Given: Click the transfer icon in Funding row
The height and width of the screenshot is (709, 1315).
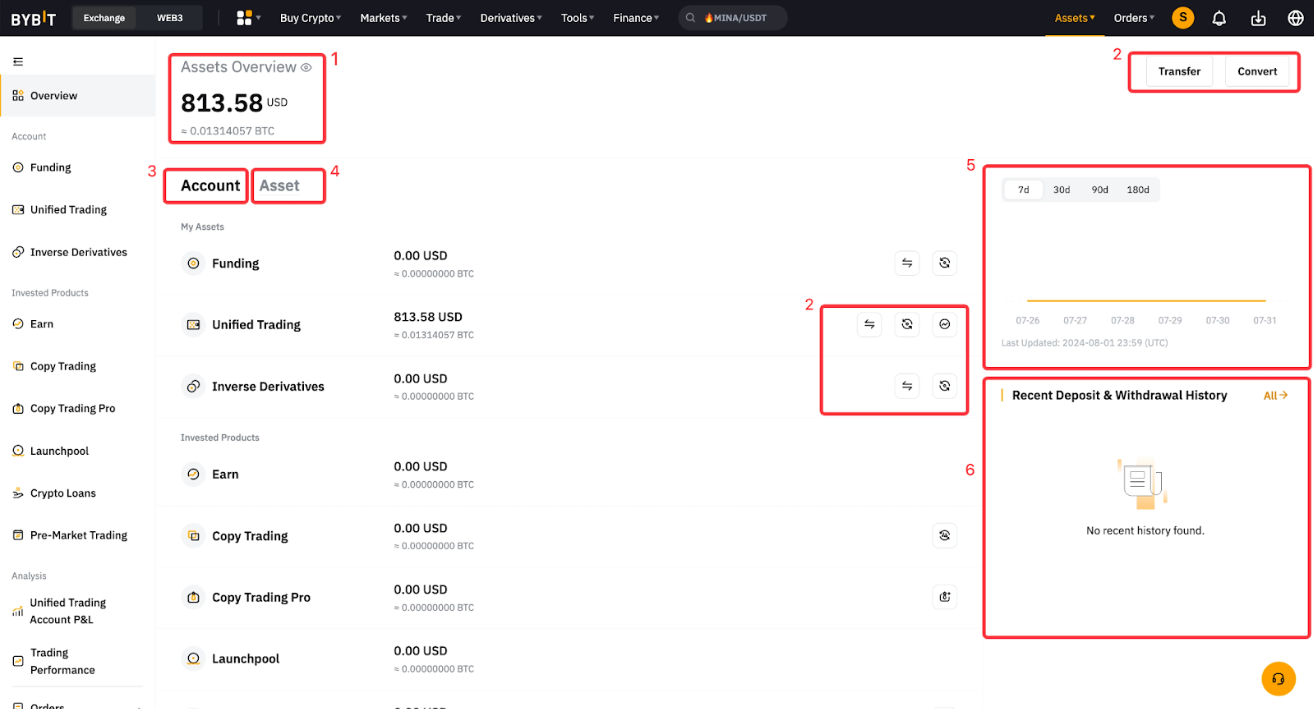Looking at the screenshot, I should (x=907, y=263).
